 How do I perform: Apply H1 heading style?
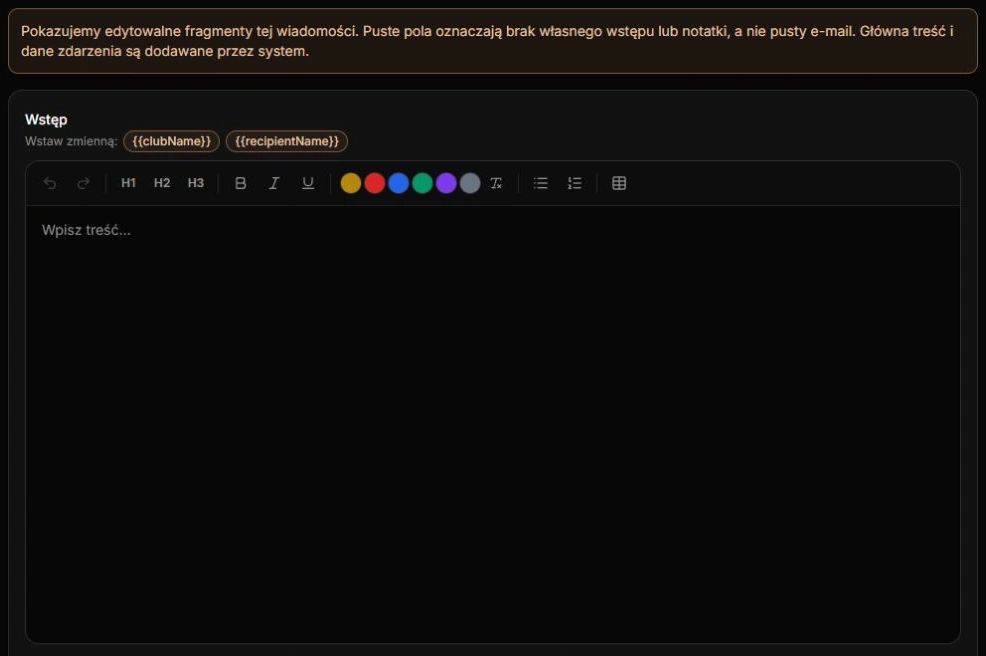click(128, 183)
